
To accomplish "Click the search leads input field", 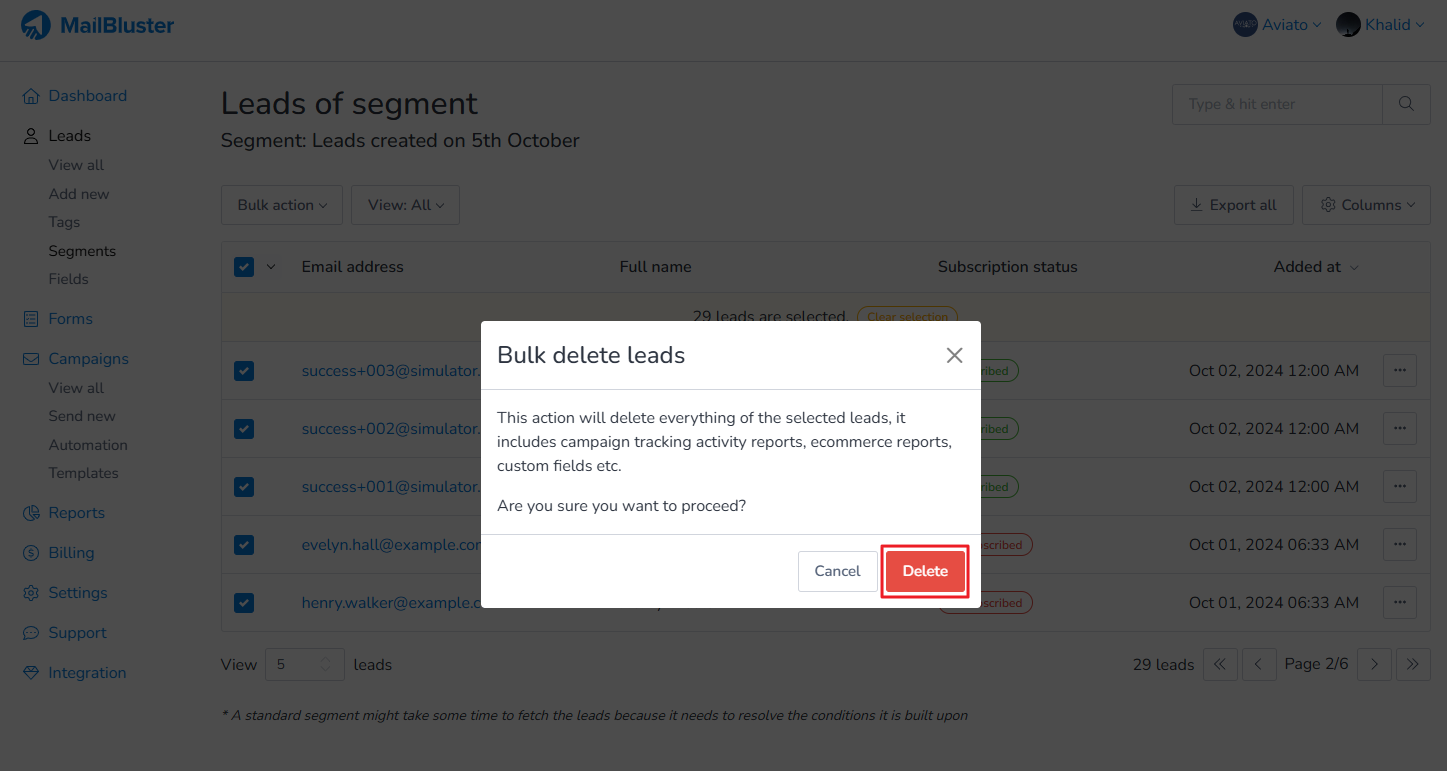I will click(1277, 104).
